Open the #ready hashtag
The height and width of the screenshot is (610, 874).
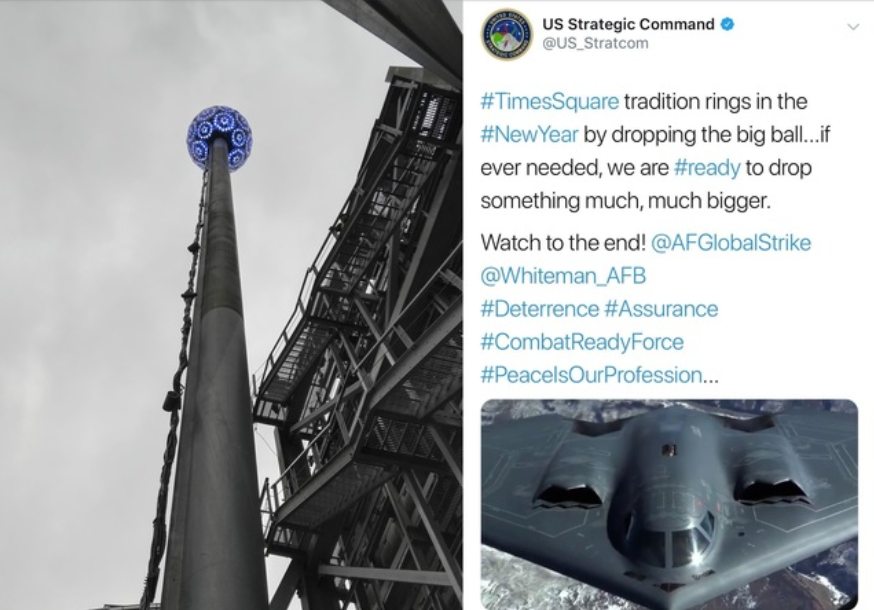[x=707, y=168]
